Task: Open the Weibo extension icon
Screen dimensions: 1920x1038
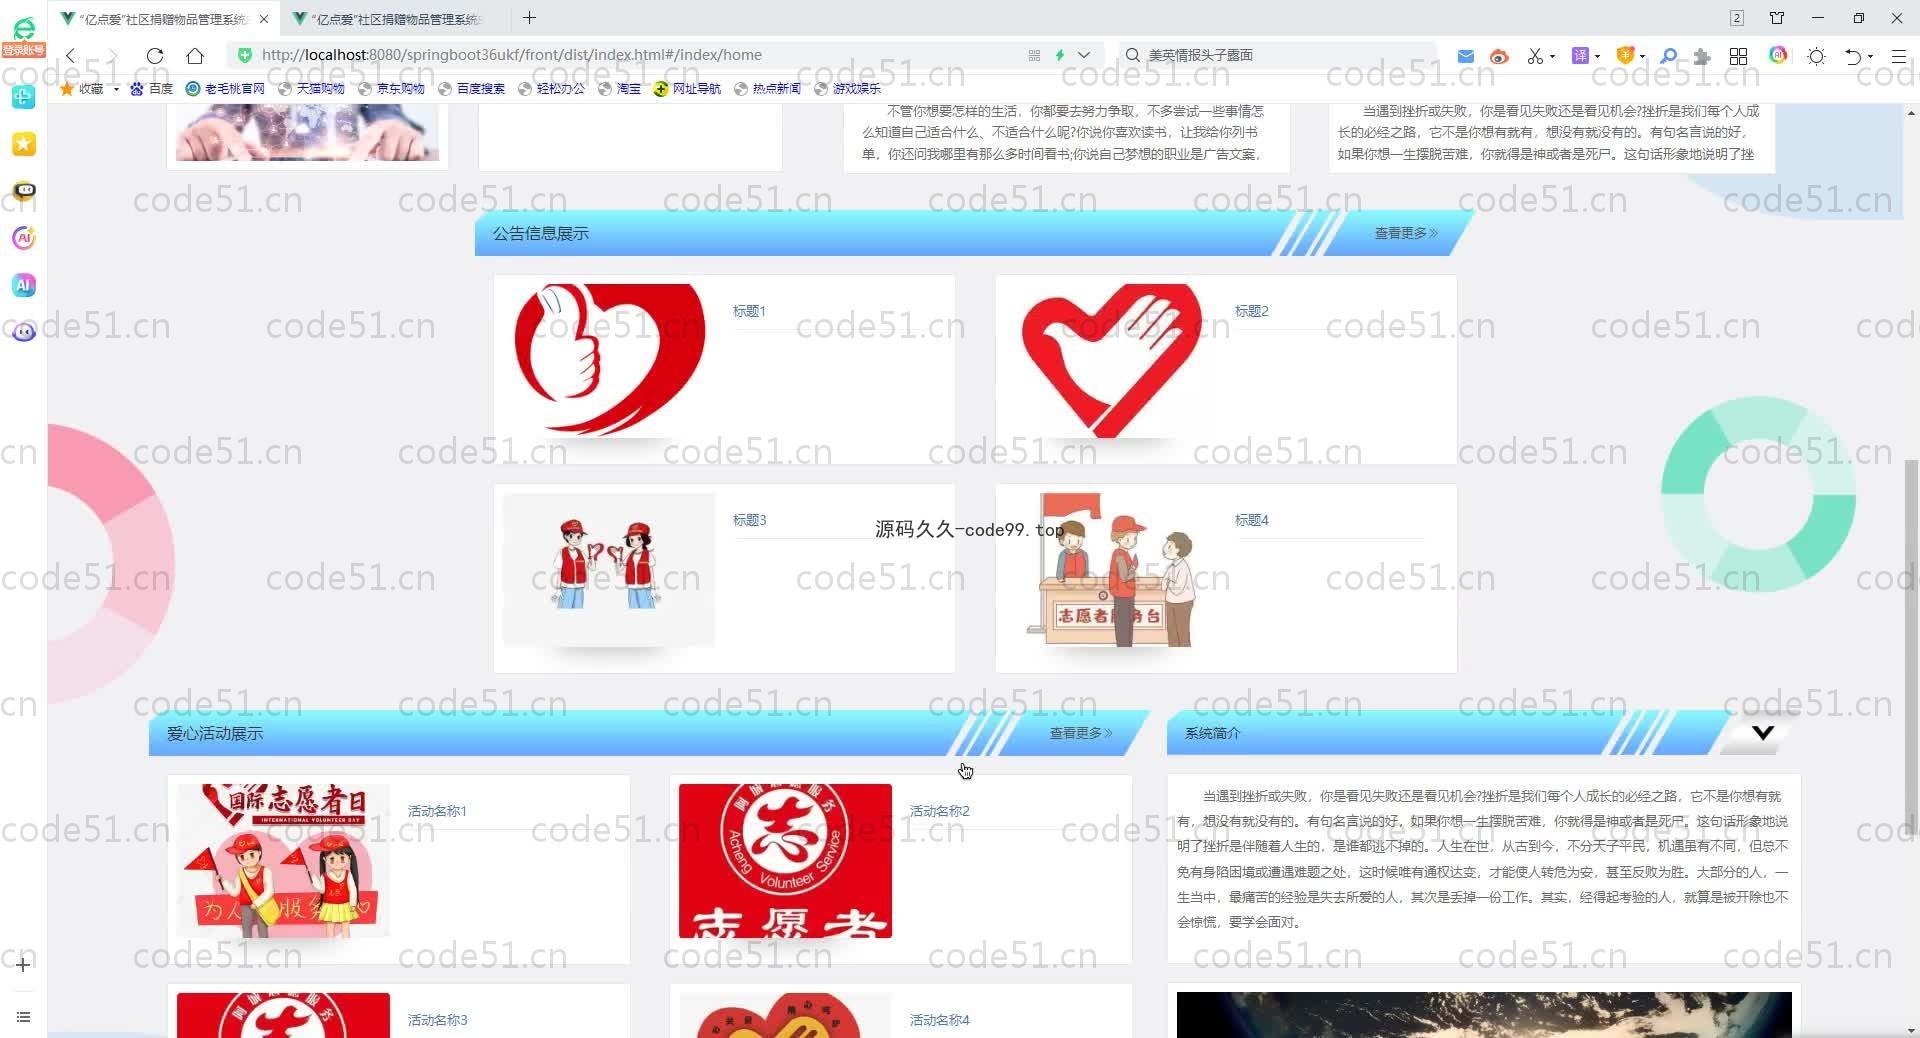Action: point(1499,56)
